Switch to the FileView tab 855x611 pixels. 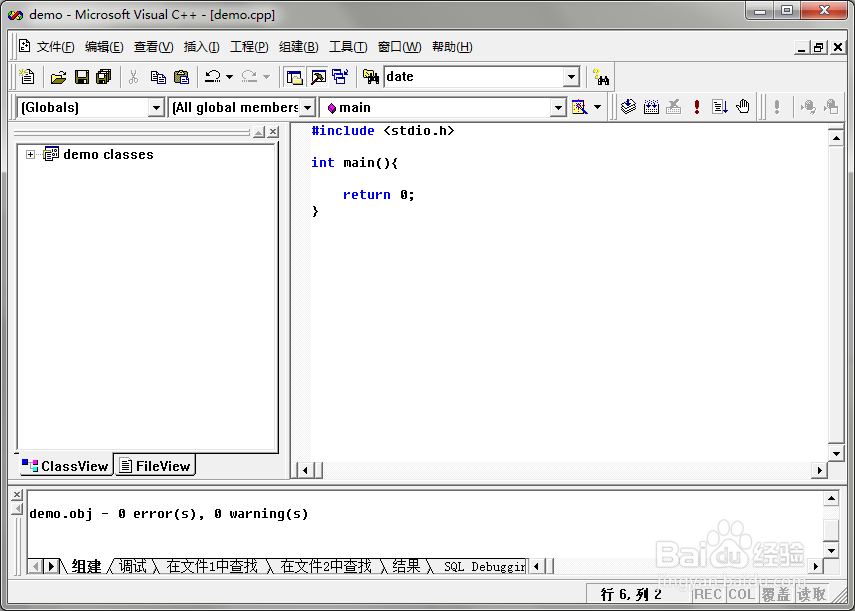(x=155, y=466)
